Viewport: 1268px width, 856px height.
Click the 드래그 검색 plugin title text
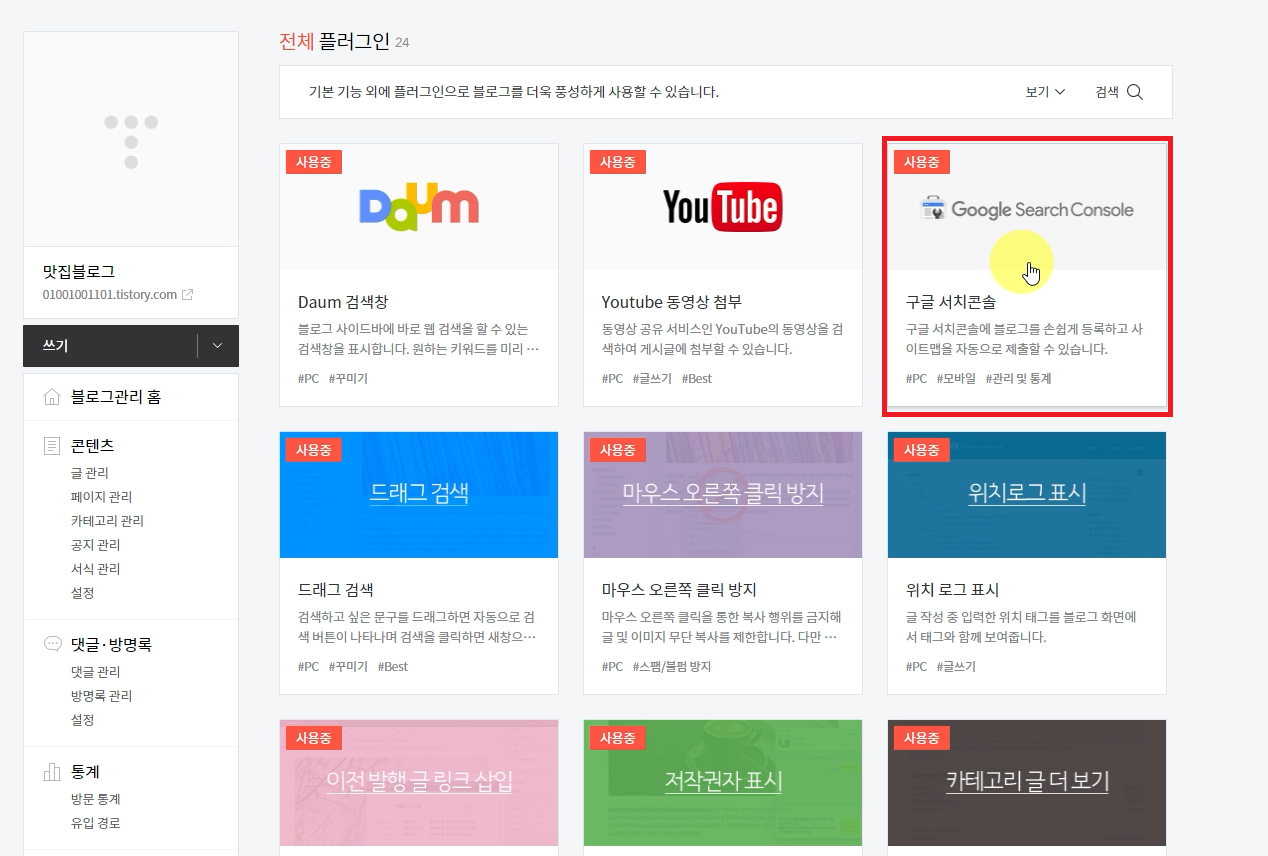(x=336, y=590)
